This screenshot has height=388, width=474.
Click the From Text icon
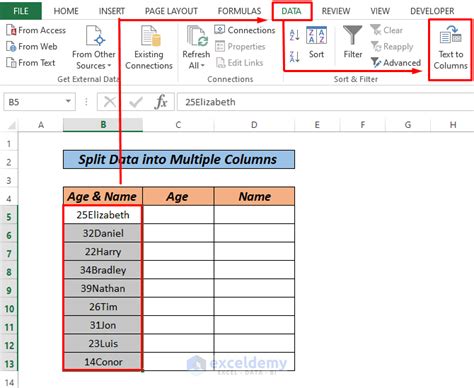point(11,62)
